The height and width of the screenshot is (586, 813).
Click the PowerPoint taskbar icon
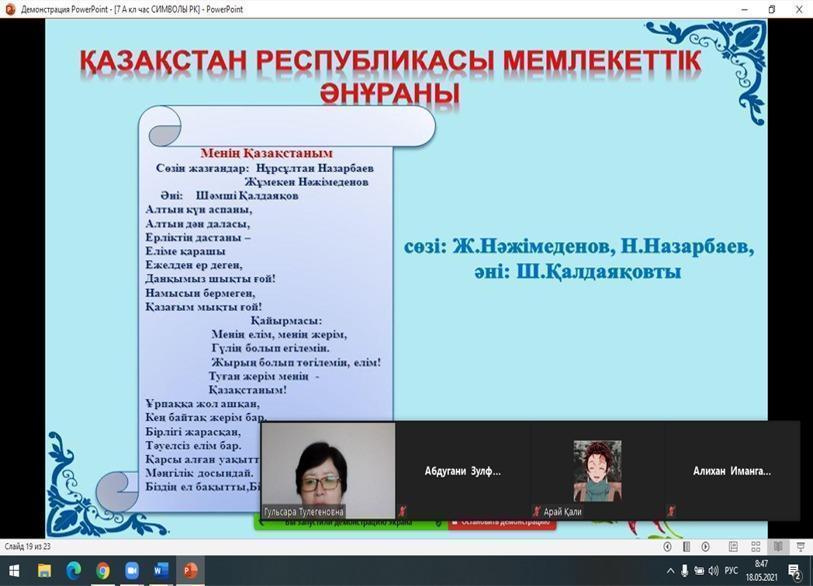pos(190,571)
